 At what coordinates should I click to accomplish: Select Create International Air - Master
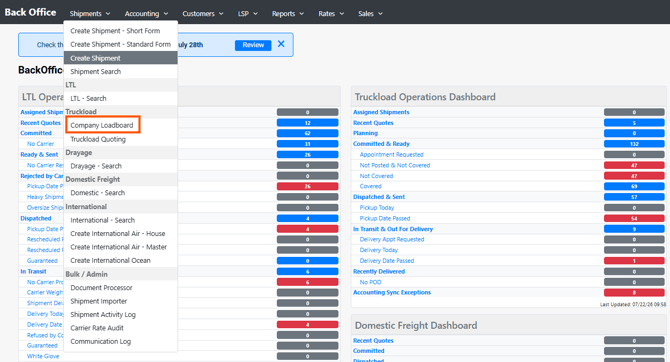pyautogui.click(x=120, y=247)
